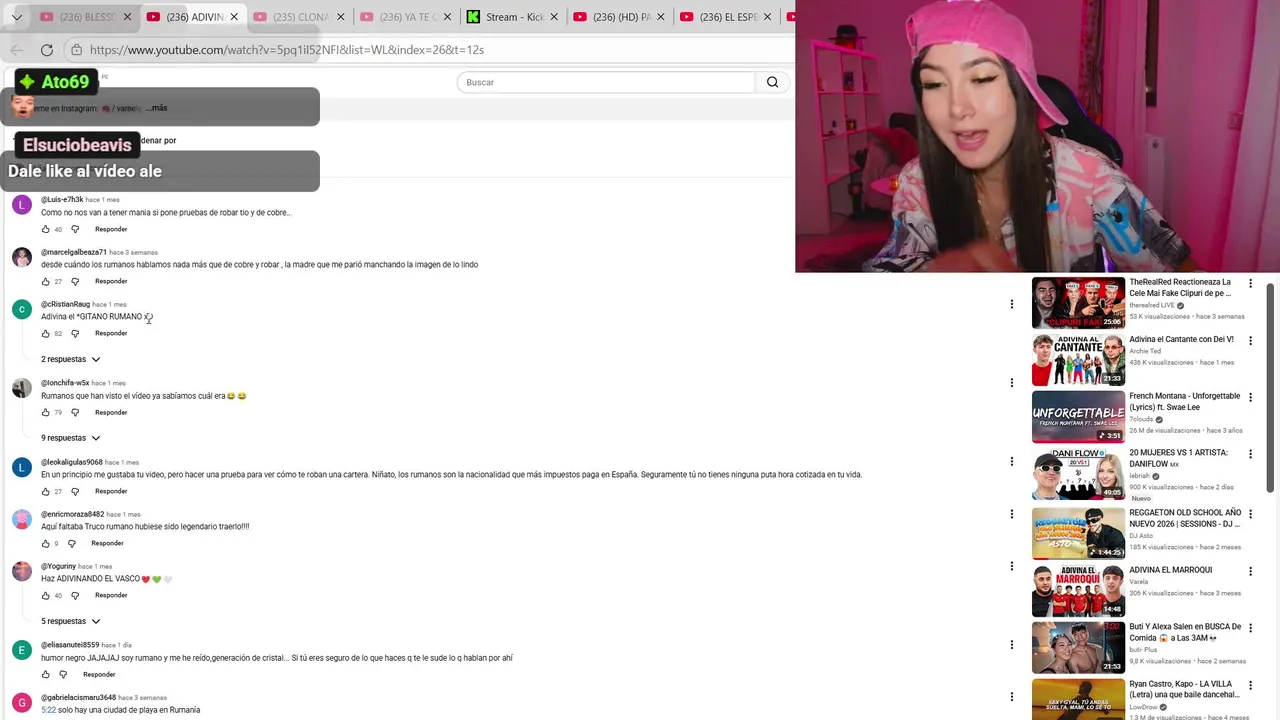This screenshot has height=720, width=1280.
Task: Open options menu for Adivina el Cantante video
Action: coord(1250,340)
